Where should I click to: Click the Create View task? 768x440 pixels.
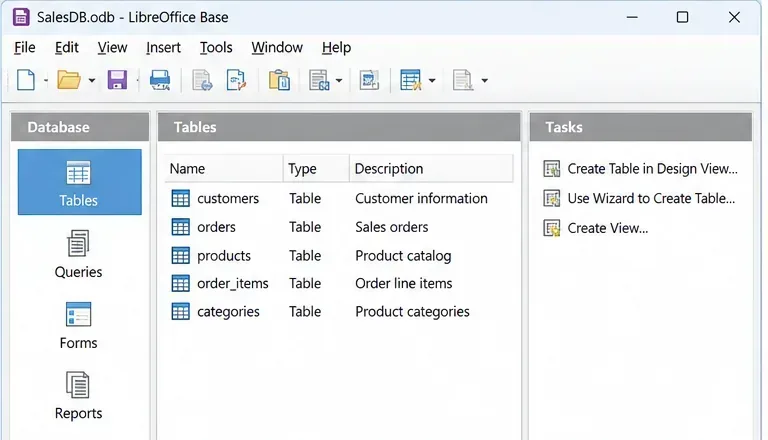[607, 228]
